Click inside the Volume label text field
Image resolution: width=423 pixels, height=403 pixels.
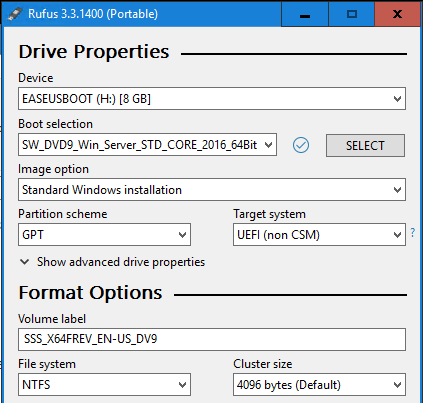click(212, 339)
